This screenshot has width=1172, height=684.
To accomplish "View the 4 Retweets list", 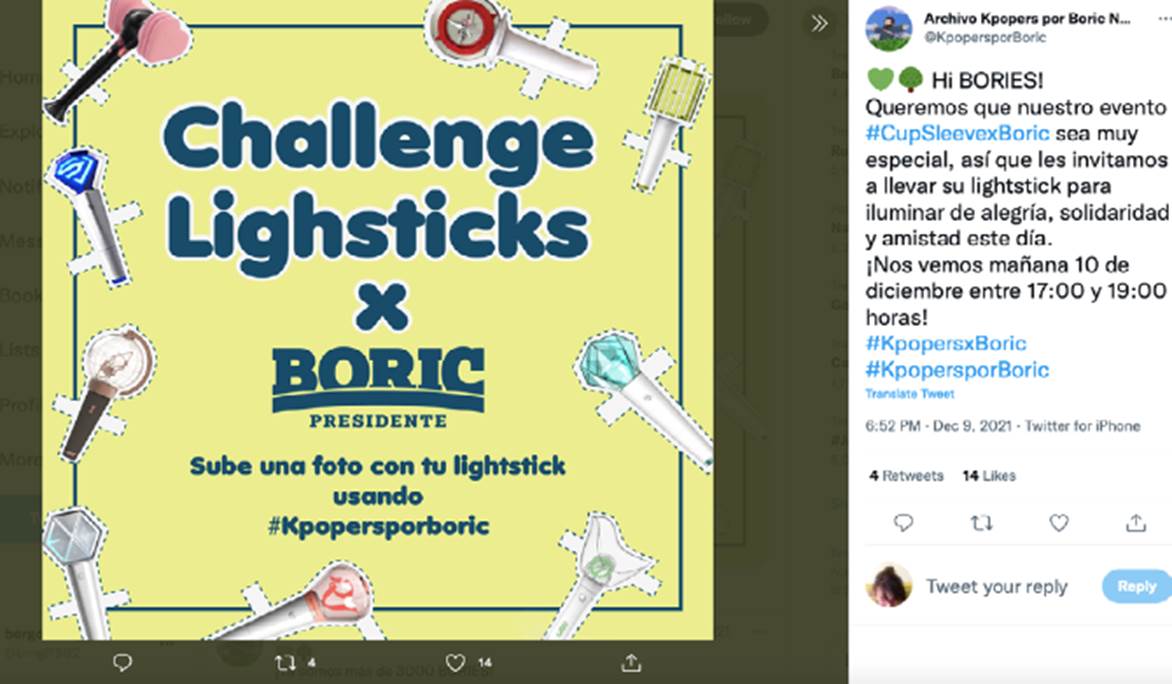I will tap(906, 475).
